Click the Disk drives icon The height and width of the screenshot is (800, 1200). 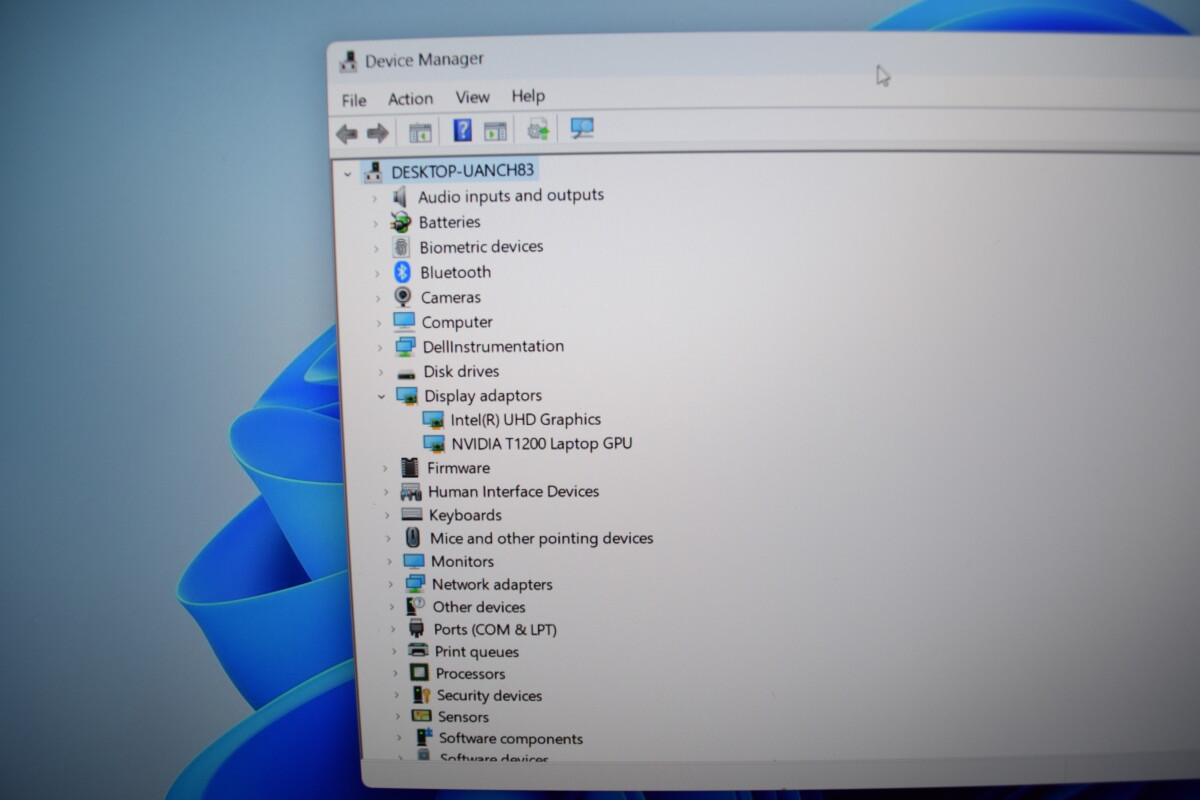[406, 372]
